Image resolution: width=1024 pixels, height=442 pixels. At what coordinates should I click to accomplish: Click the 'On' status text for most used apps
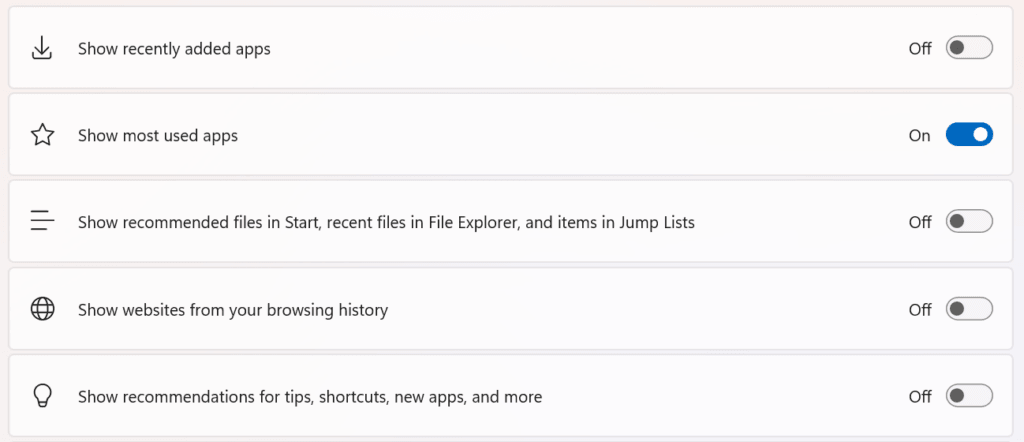[x=920, y=135]
